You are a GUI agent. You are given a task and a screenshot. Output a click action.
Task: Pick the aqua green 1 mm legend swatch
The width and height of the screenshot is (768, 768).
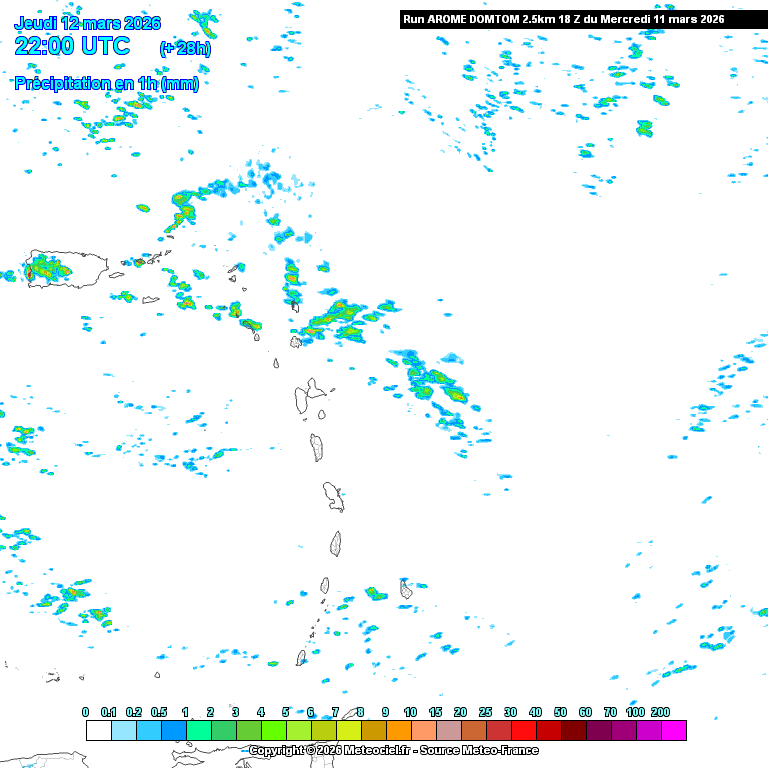[x=199, y=731]
